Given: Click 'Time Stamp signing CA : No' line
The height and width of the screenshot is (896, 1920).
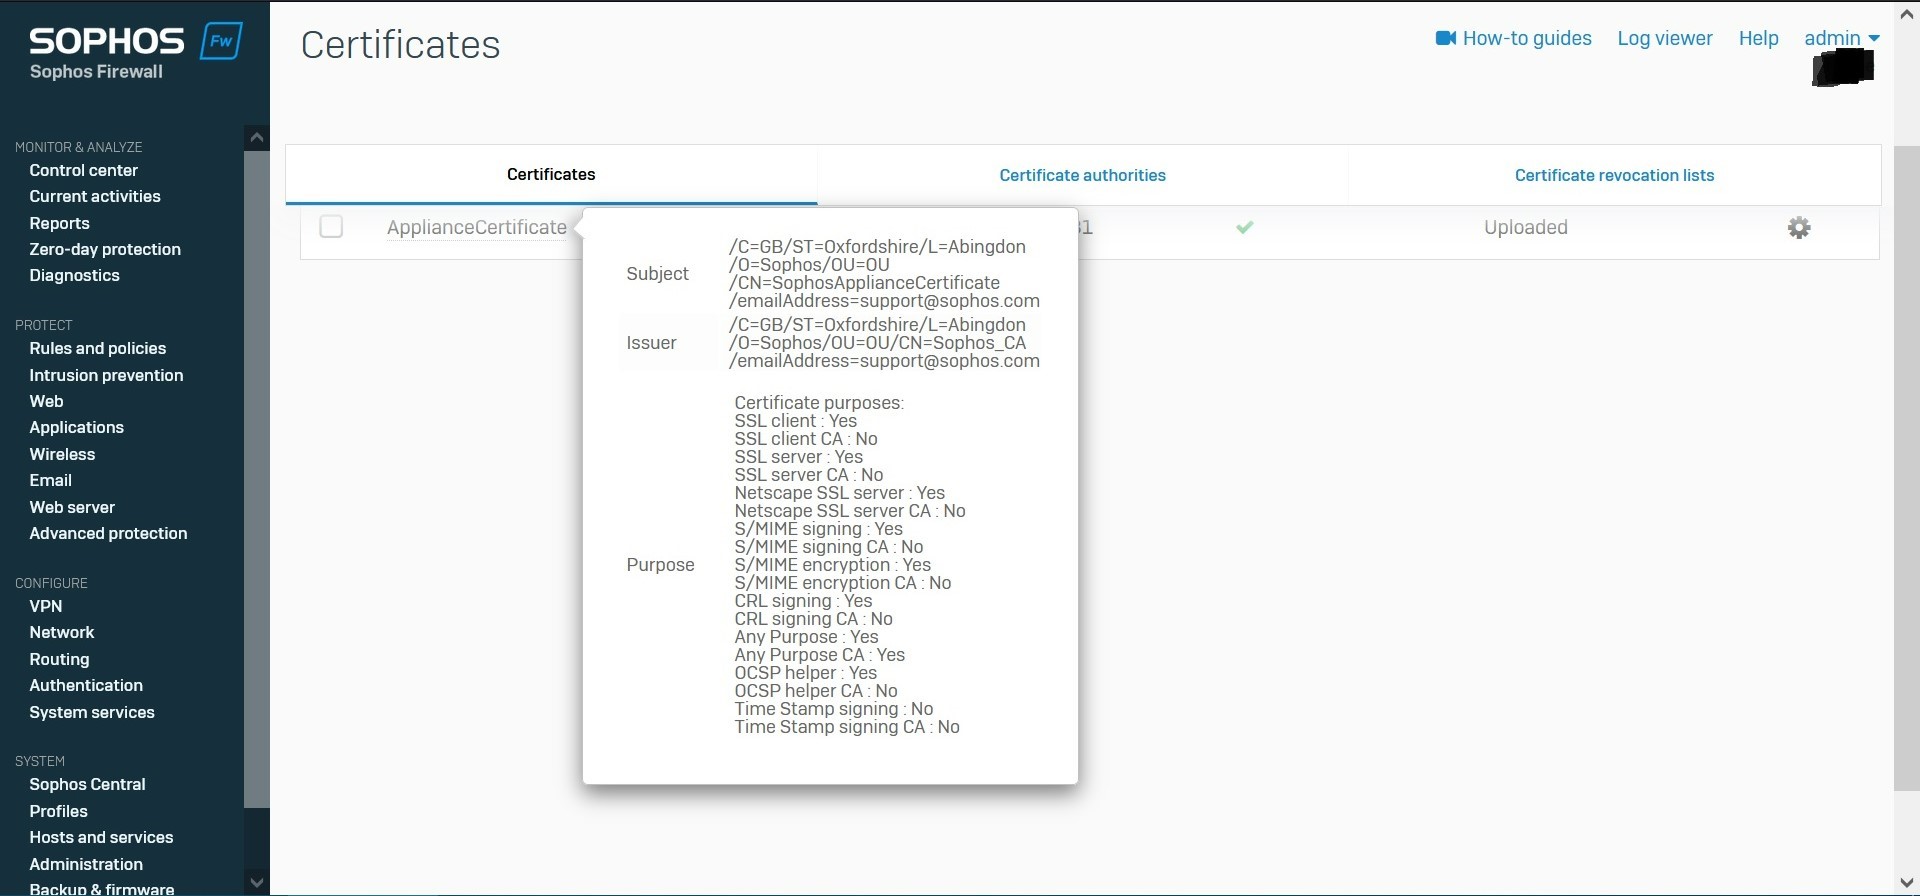Looking at the screenshot, I should (x=847, y=726).
